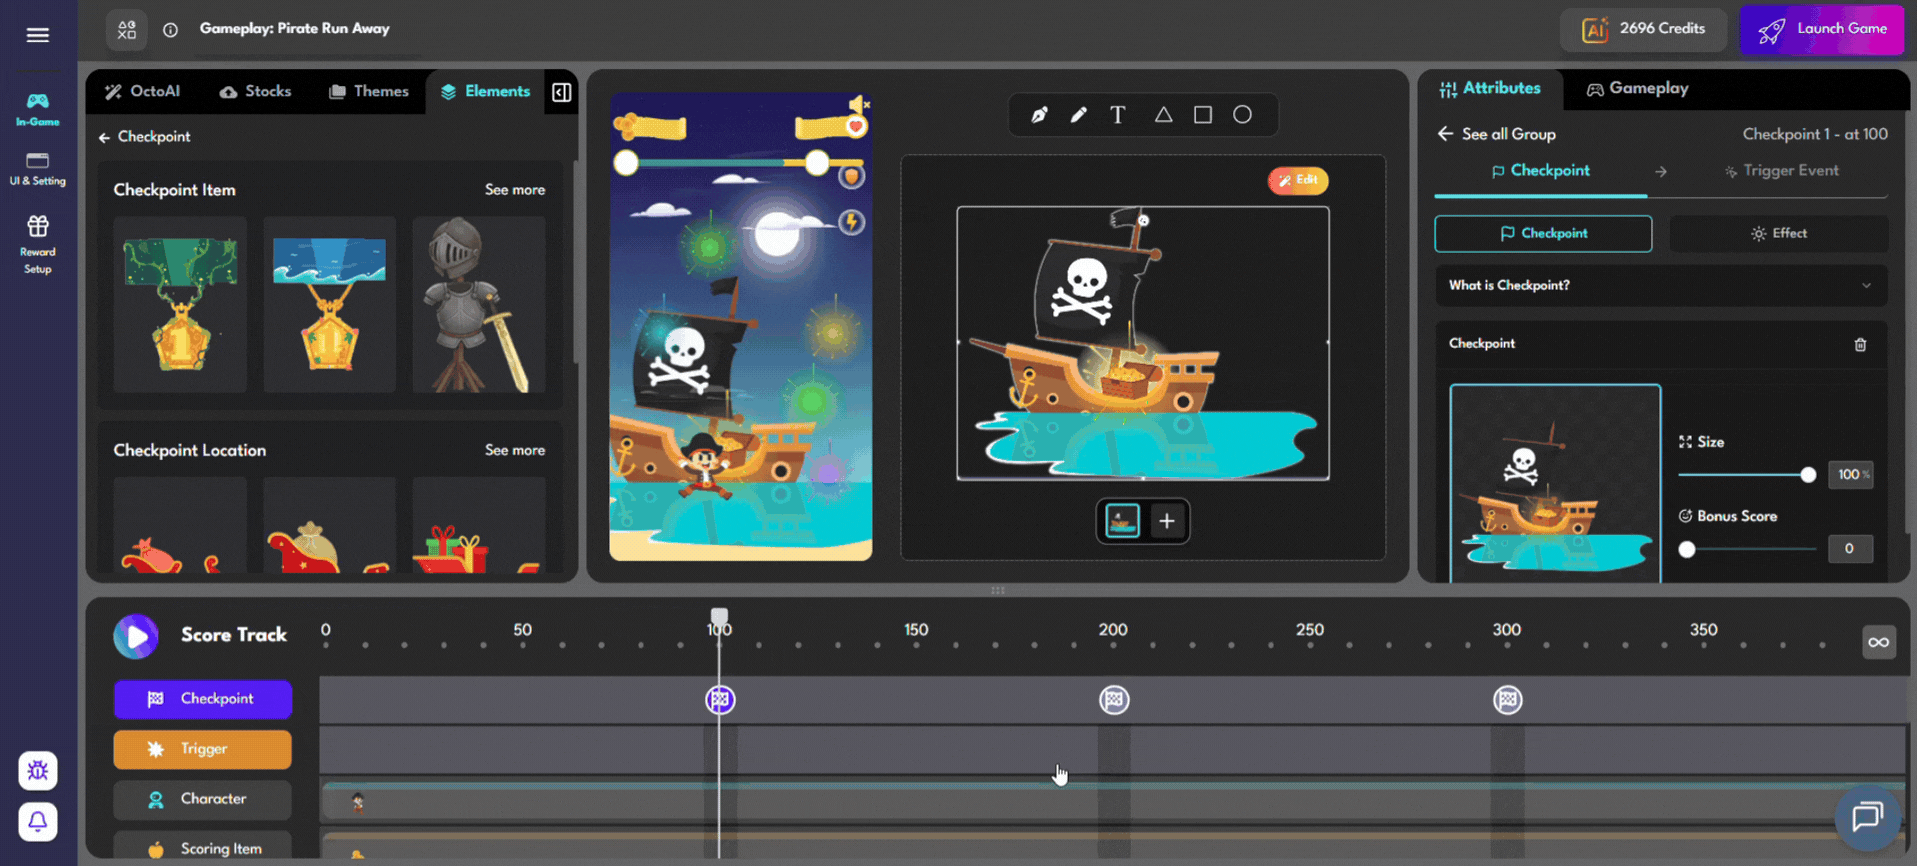Select the checkpoint marker at 200
The image size is (1917, 866).
(1114, 700)
